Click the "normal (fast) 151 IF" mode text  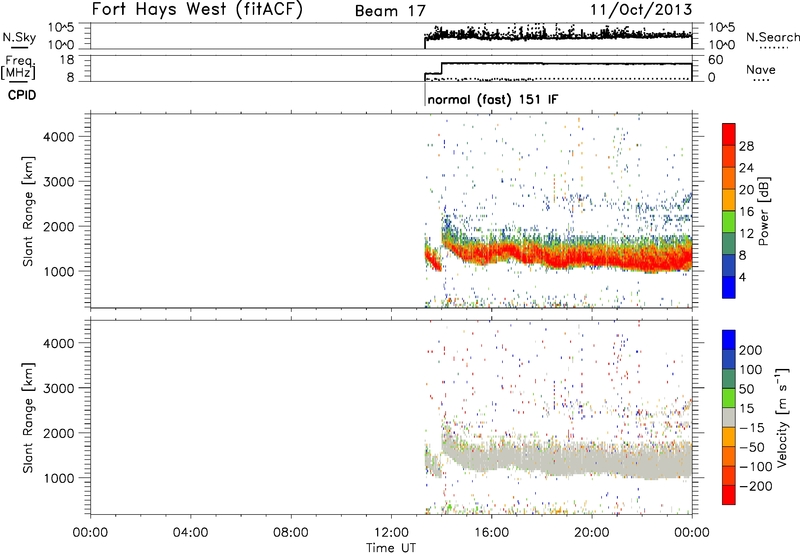[x=493, y=99]
